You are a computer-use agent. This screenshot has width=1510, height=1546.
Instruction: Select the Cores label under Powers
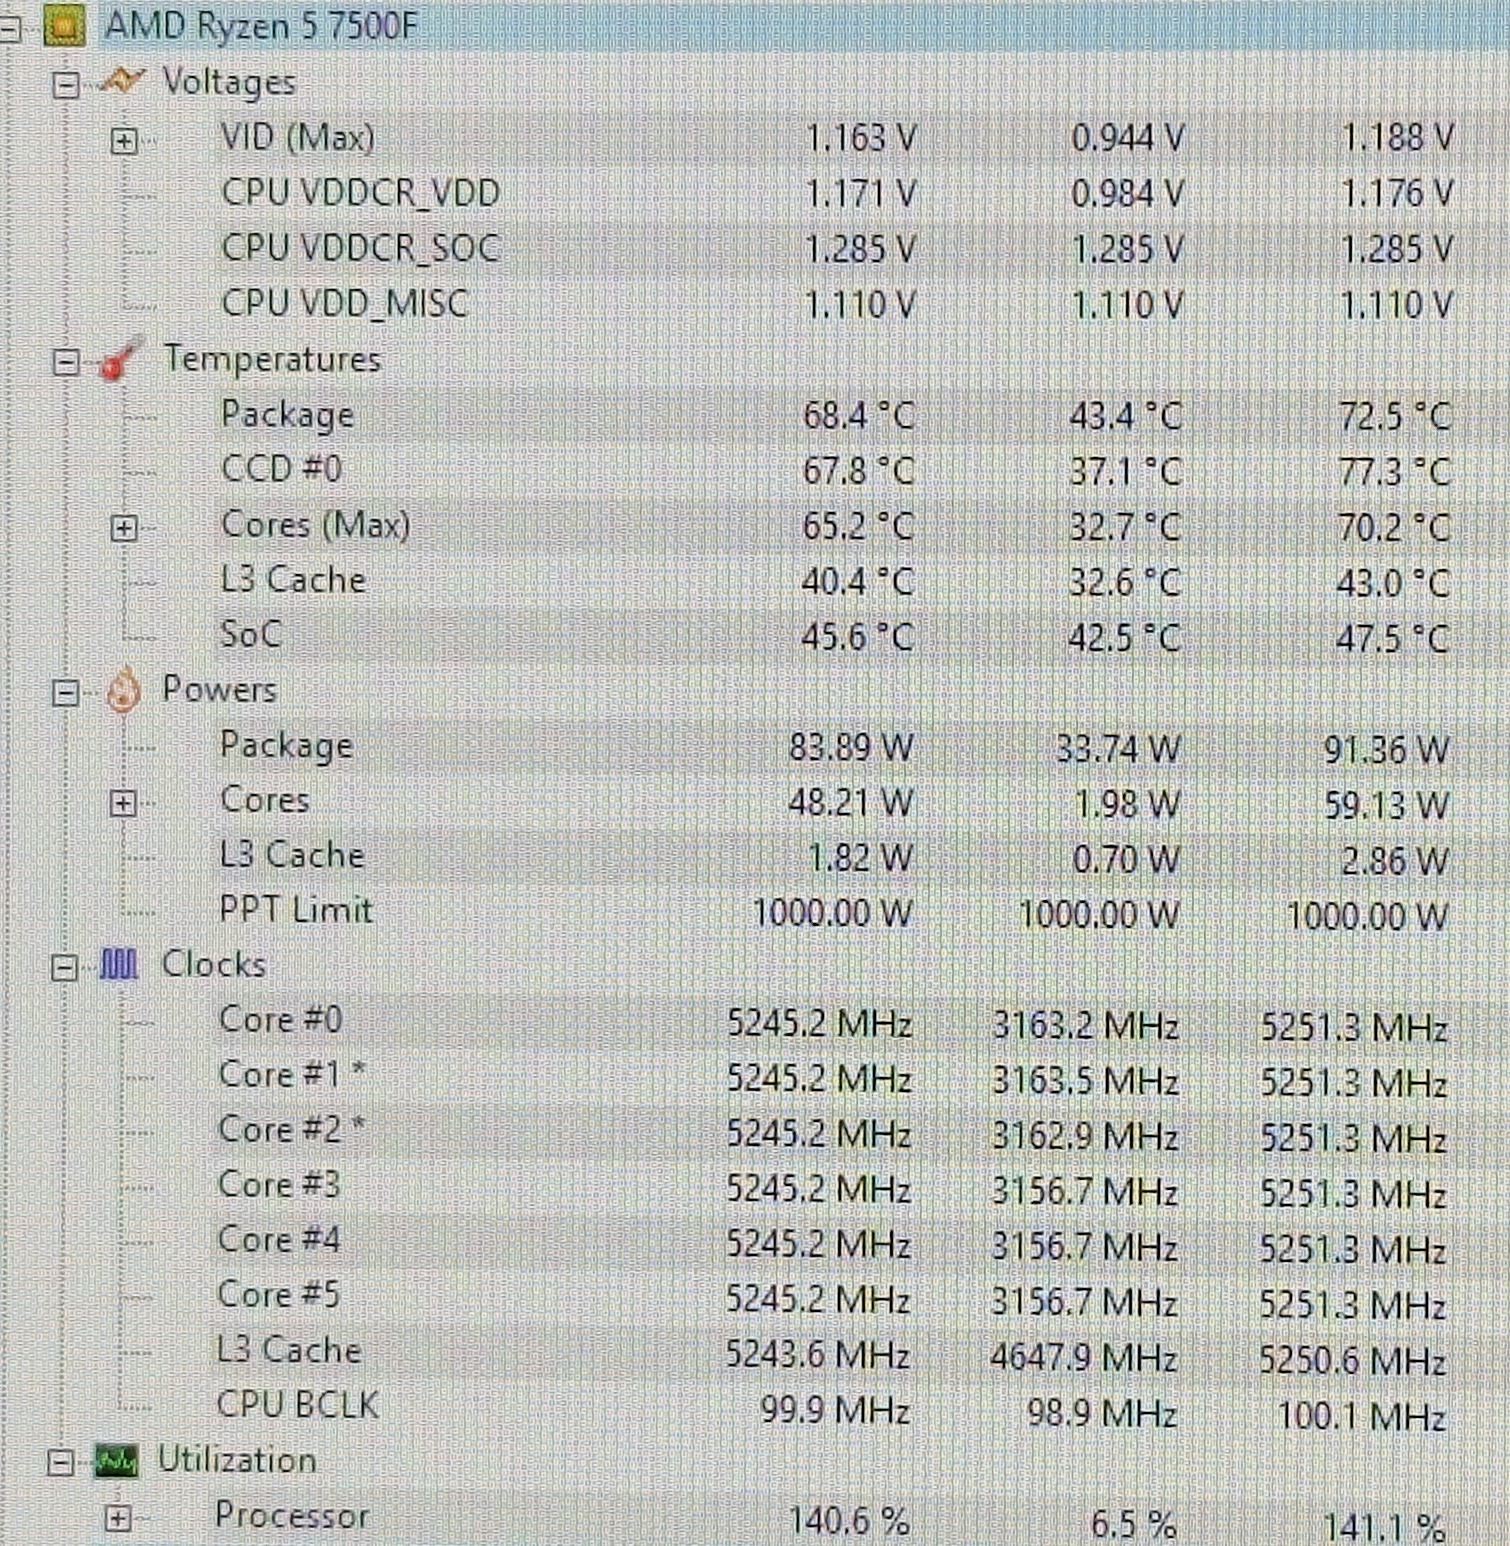pyautogui.click(x=264, y=799)
